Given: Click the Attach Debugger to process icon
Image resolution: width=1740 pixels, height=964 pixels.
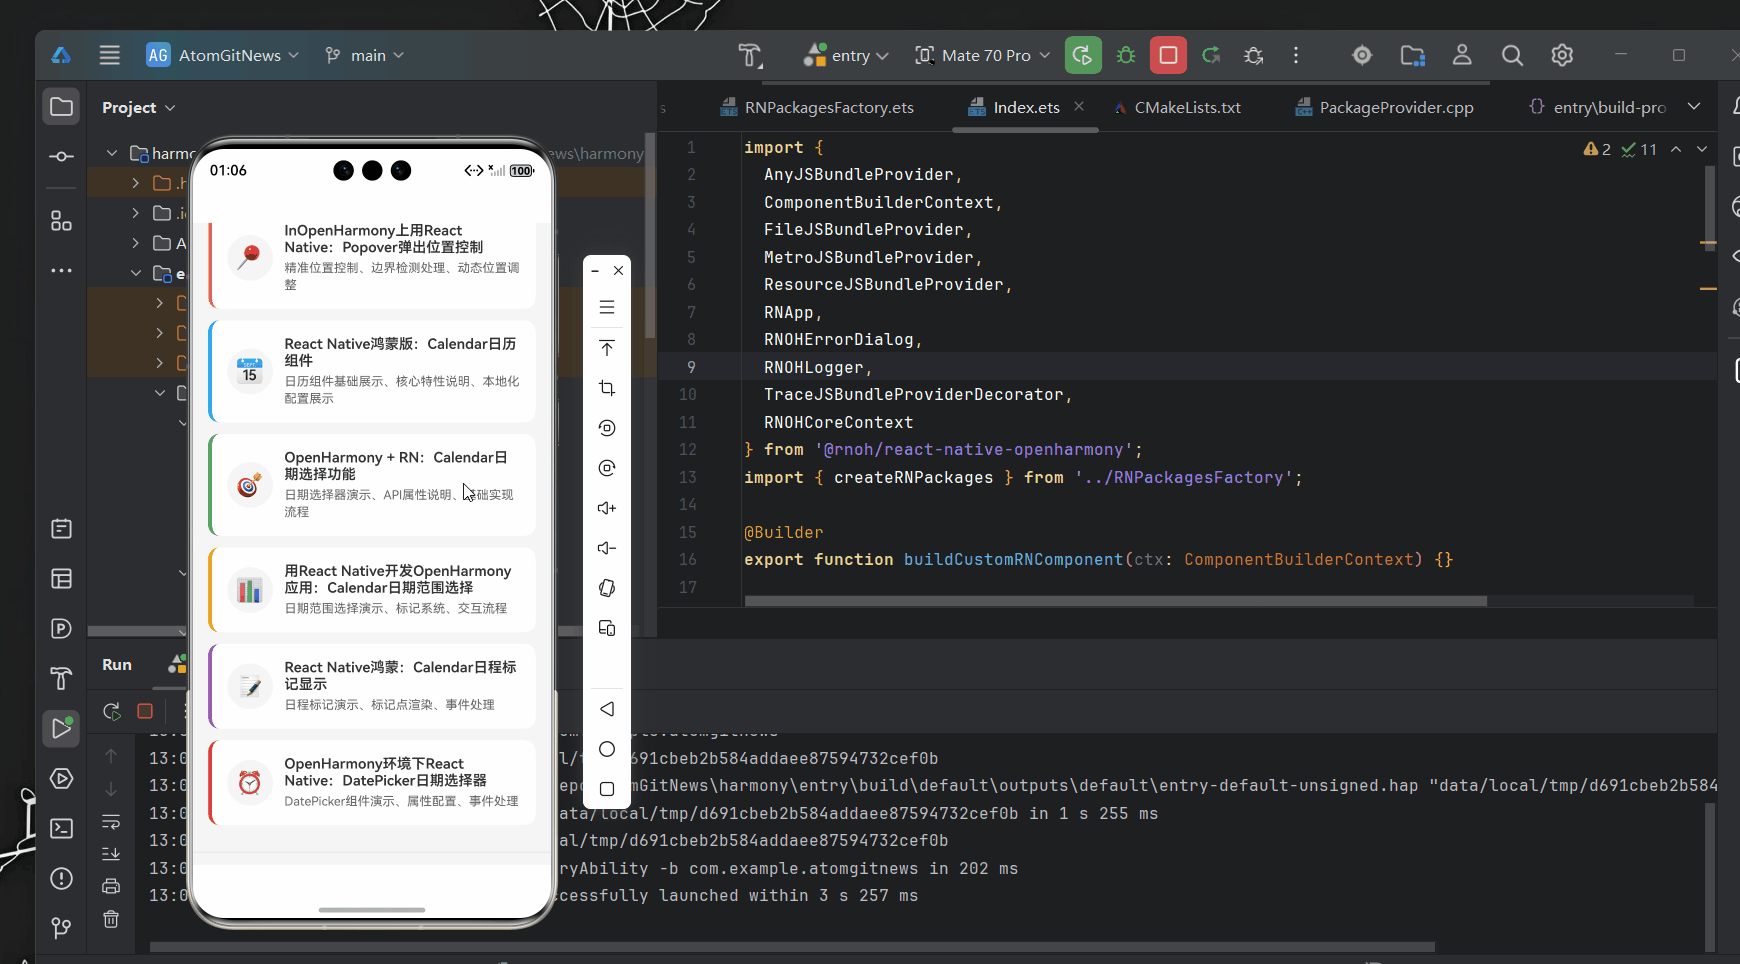Looking at the screenshot, I should [x=1254, y=55].
